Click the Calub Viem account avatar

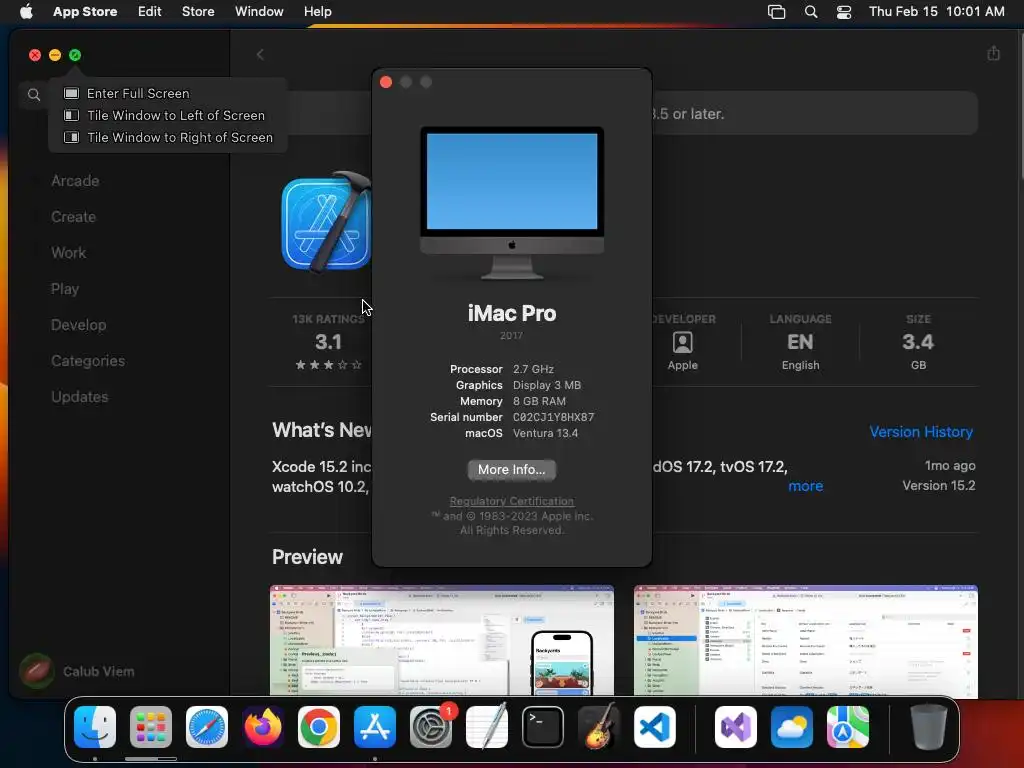tap(37, 671)
